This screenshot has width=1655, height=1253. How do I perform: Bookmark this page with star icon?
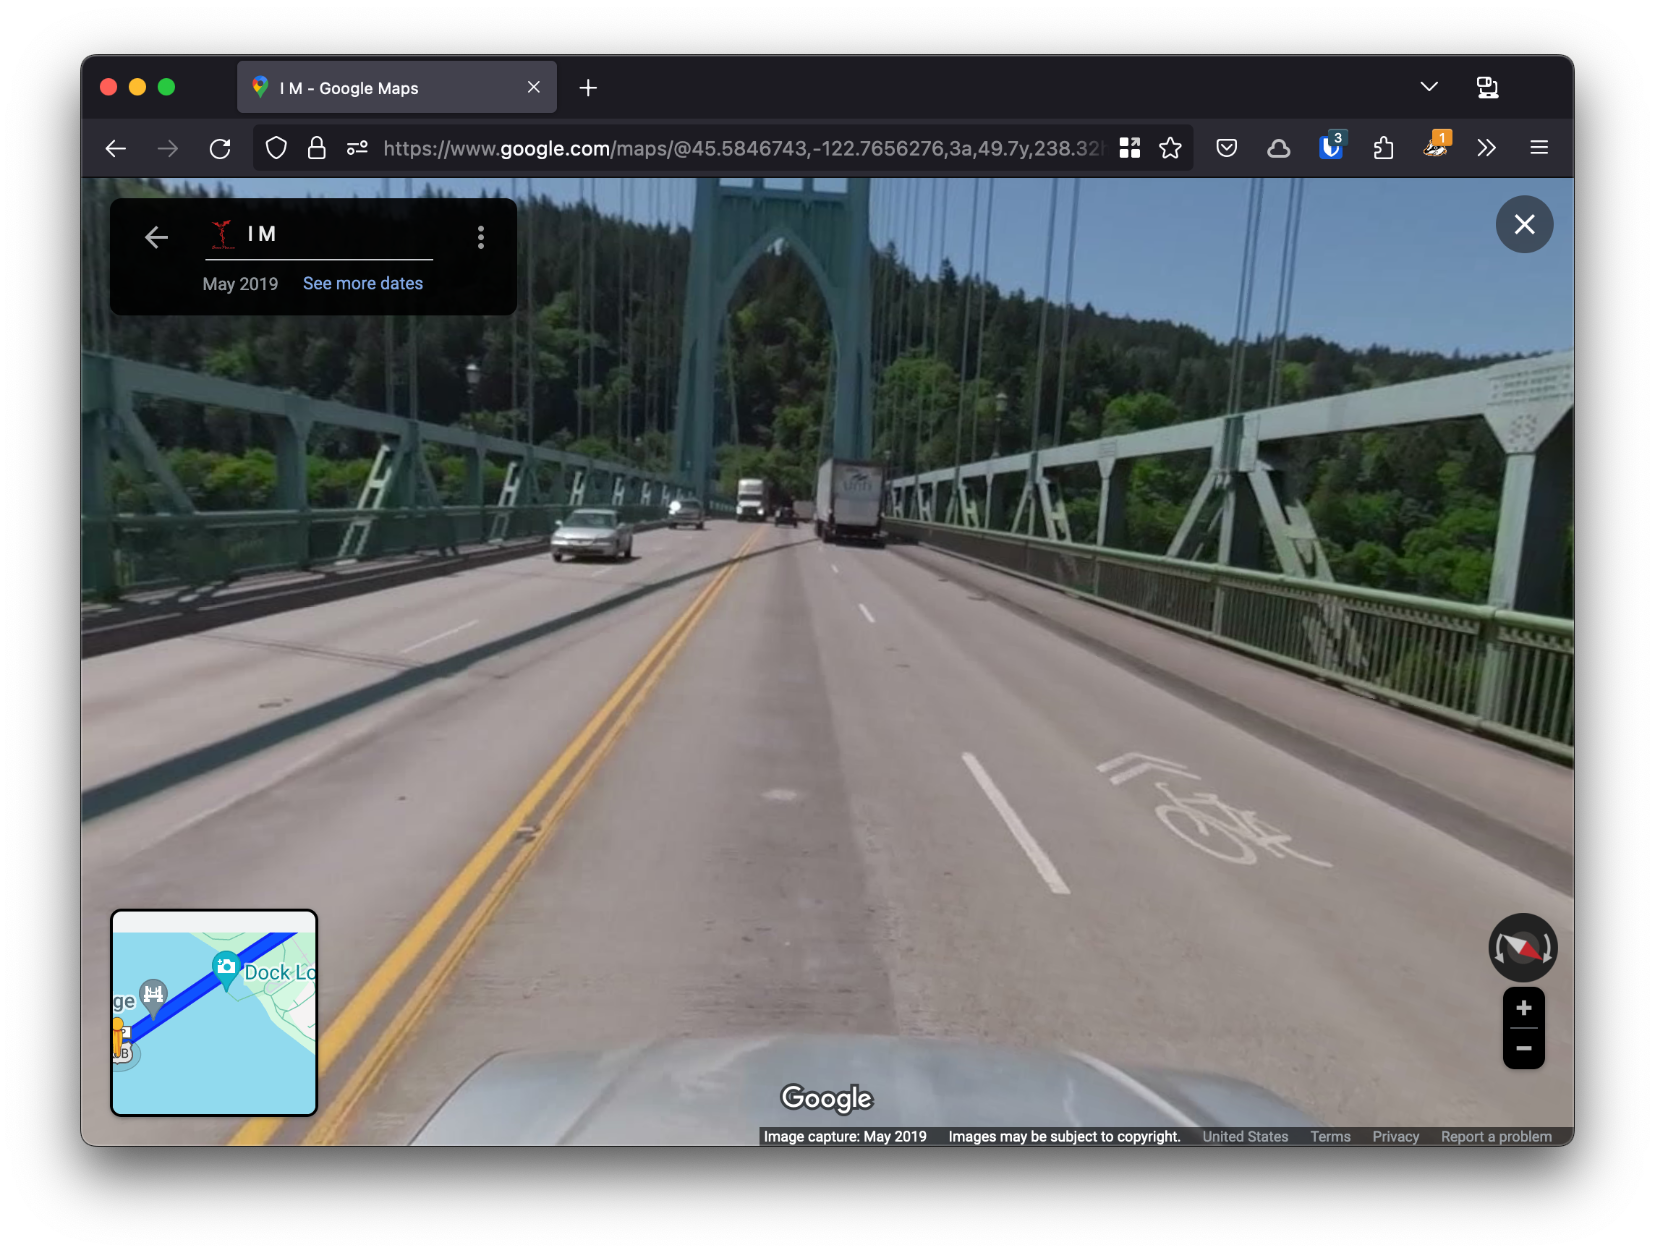[x=1170, y=149]
